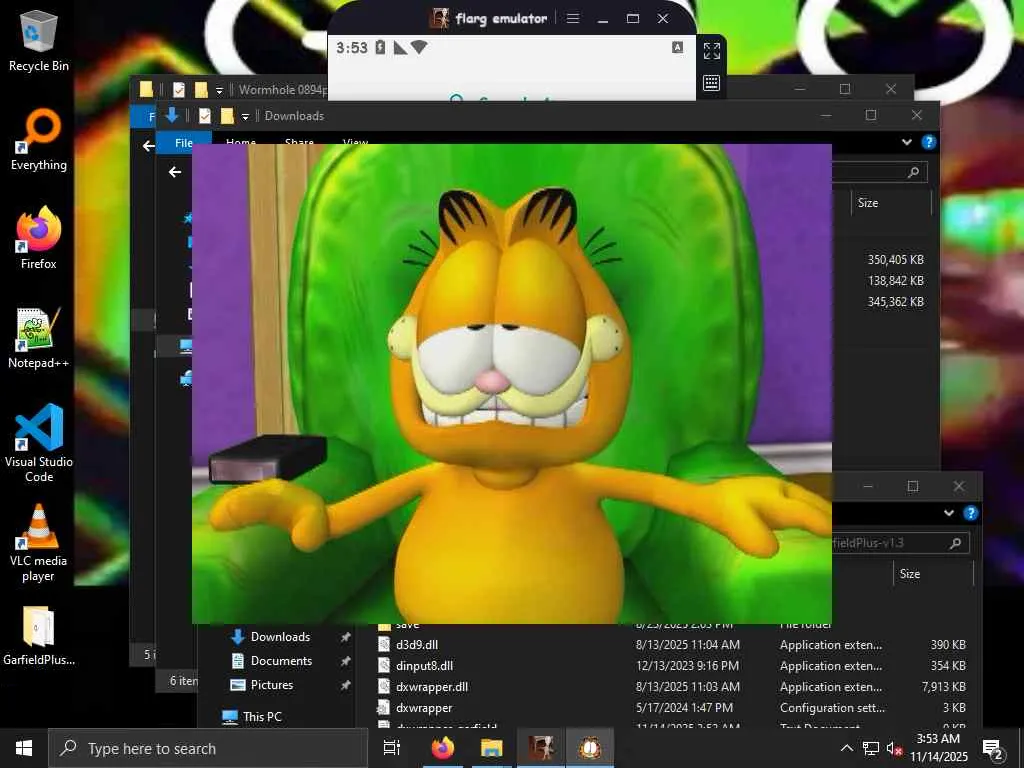Image resolution: width=1024 pixels, height=768 pixels.
Task: Click the flarg emulator fullscreen icon
Action: [x=712, y=51]
